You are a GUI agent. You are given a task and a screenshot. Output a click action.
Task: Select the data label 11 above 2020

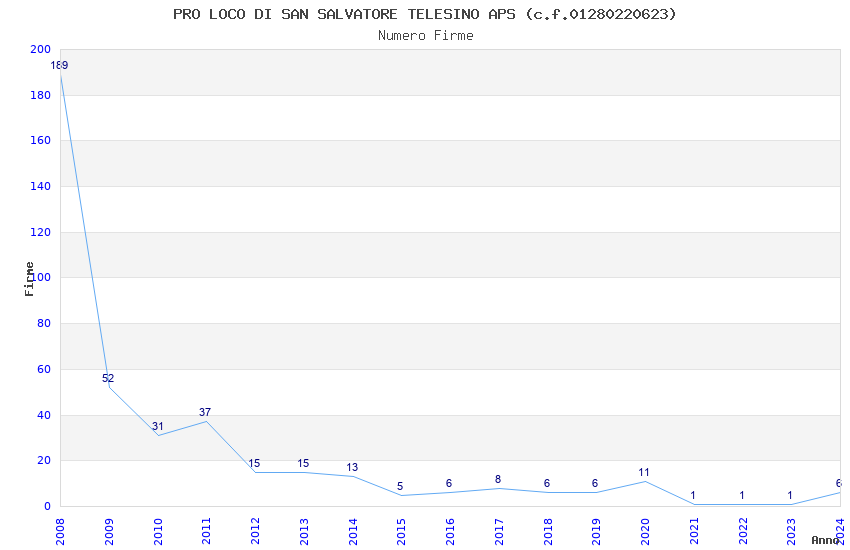pos(644,473)
